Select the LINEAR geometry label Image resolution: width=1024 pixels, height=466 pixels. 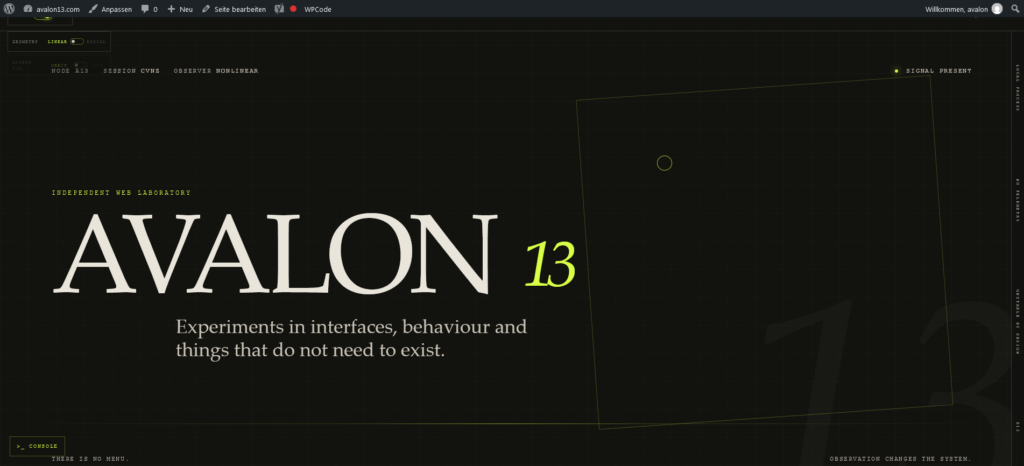(x=57, y=41)
